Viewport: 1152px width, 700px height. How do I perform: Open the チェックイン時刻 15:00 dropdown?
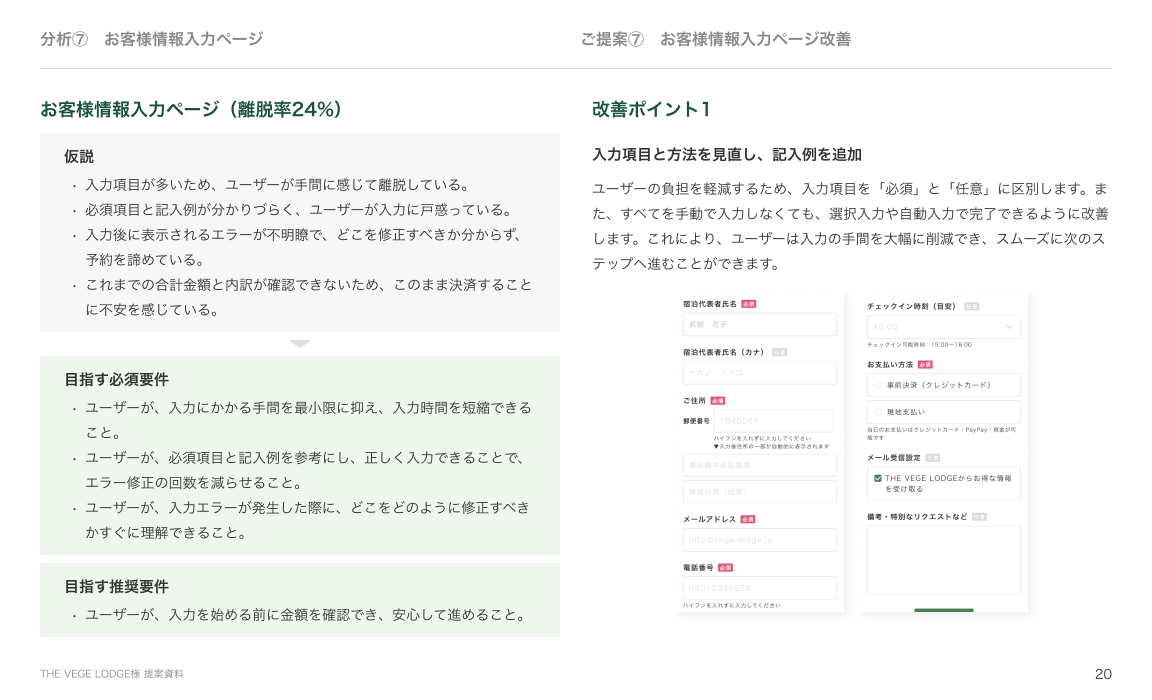(x=942, y=327)
